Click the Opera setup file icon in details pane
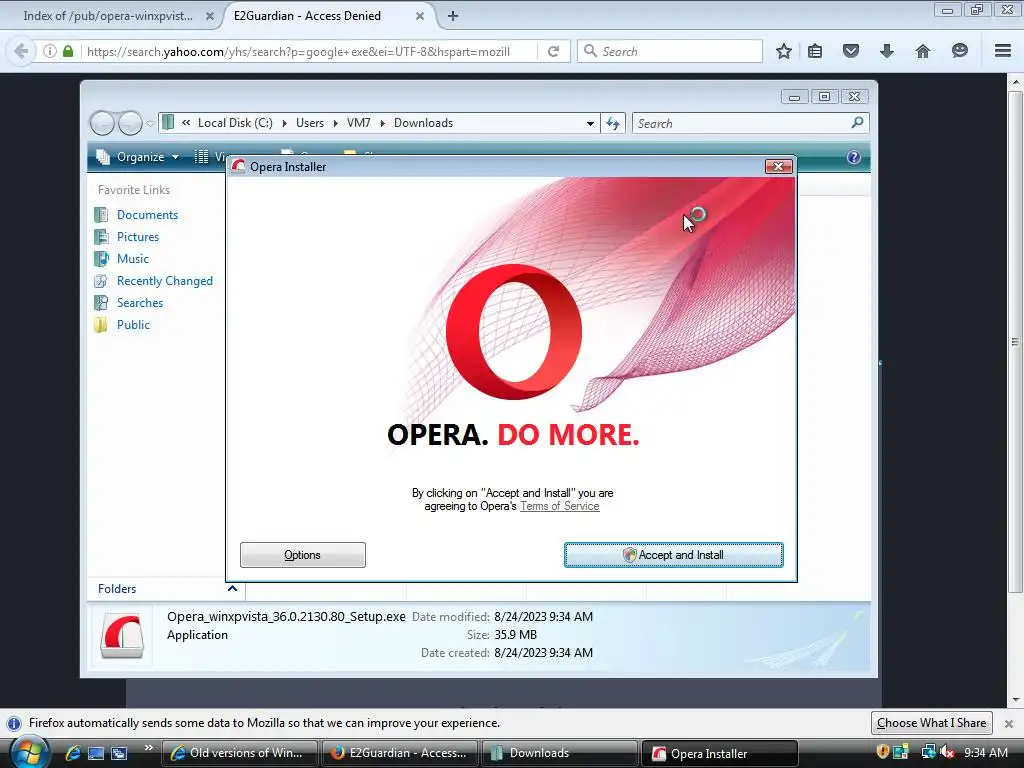Image resolution: width=1024 pixels, height=768 pixels. [x=122, y=635]
